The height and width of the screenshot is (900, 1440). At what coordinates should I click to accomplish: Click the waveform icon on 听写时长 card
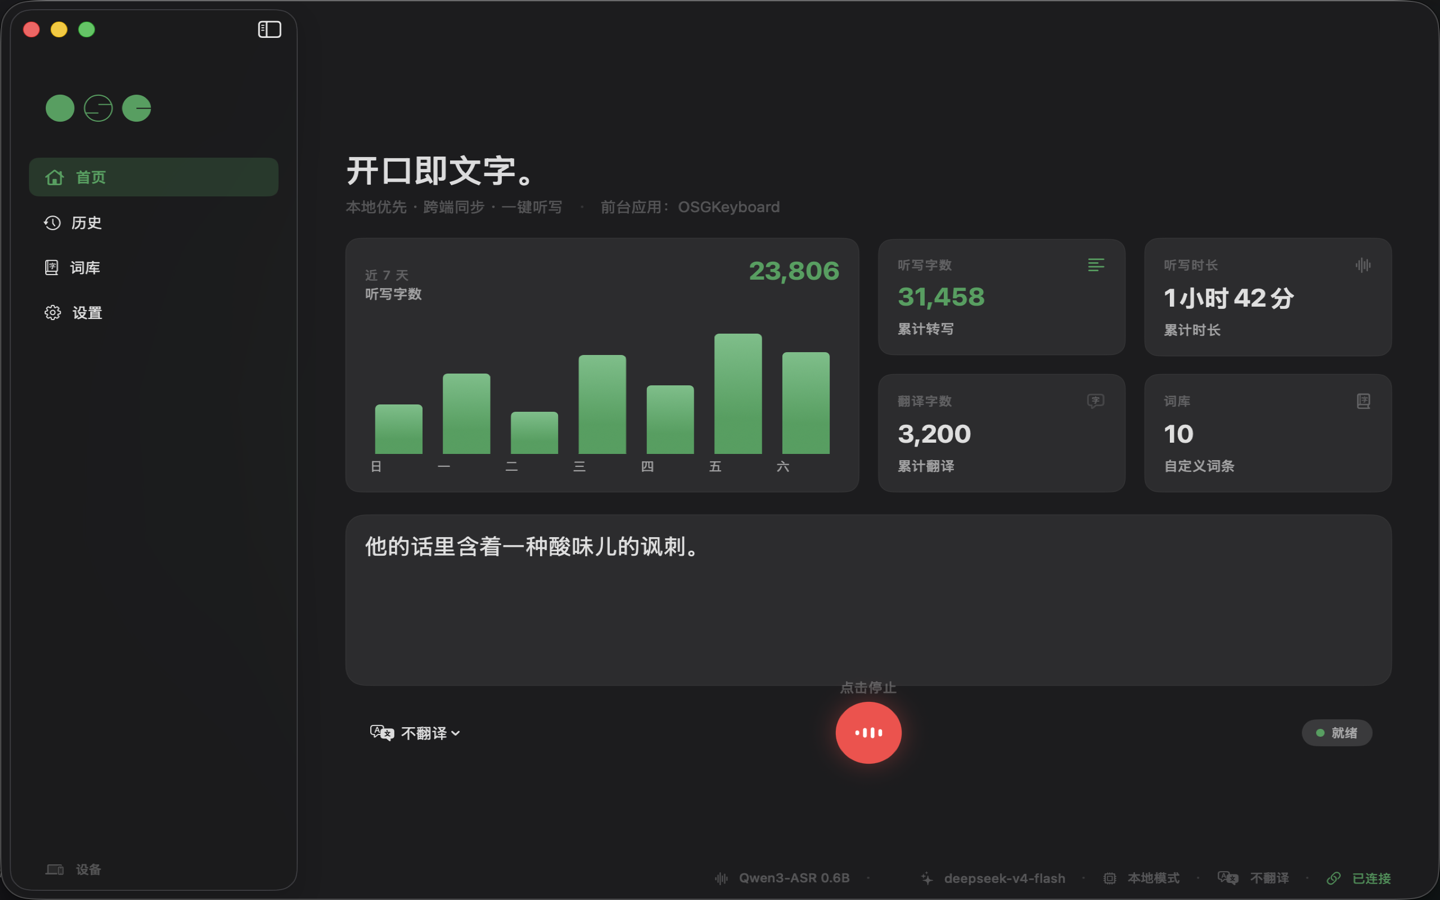[1363, 265]
